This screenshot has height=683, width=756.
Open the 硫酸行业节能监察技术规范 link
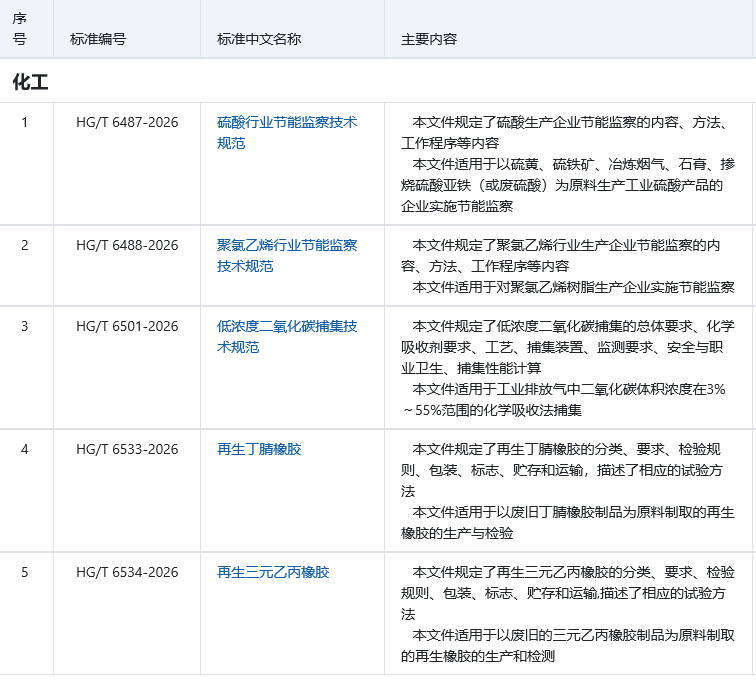[287, 123]
